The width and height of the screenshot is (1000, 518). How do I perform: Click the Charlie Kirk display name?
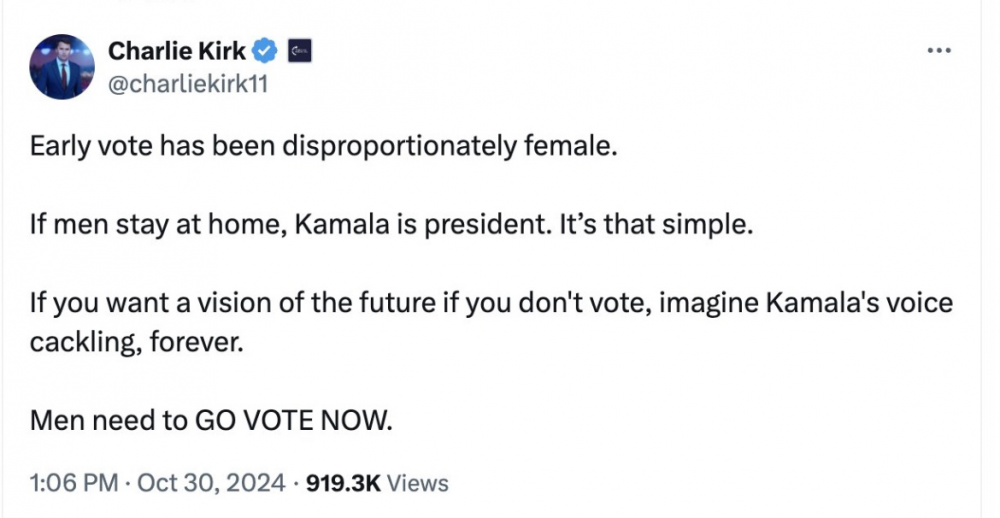click(x=176, y=50)
